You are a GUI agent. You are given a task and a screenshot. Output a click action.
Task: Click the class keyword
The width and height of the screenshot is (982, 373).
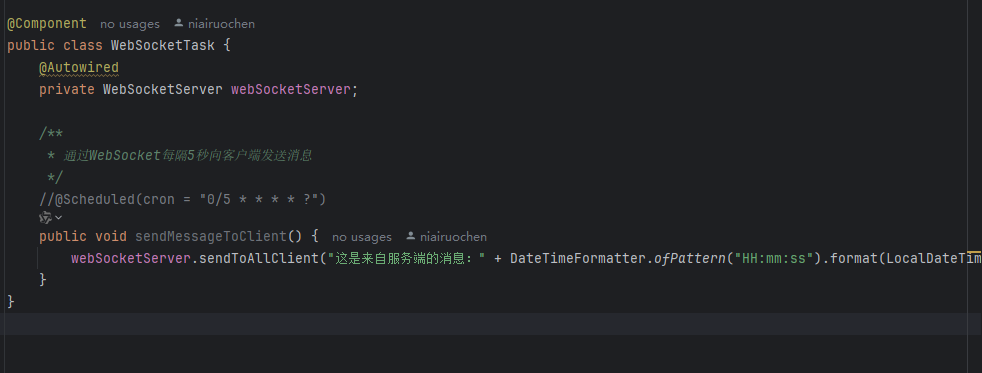(x=83, y=46)
